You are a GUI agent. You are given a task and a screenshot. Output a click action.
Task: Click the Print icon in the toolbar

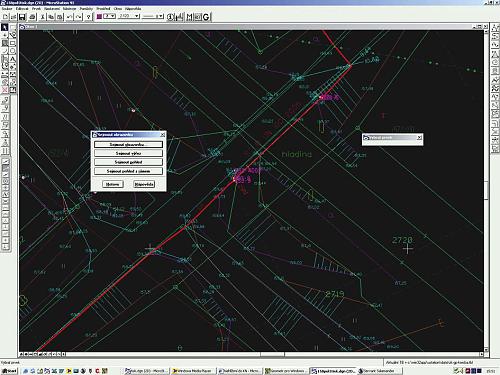[x=32, y=17]
